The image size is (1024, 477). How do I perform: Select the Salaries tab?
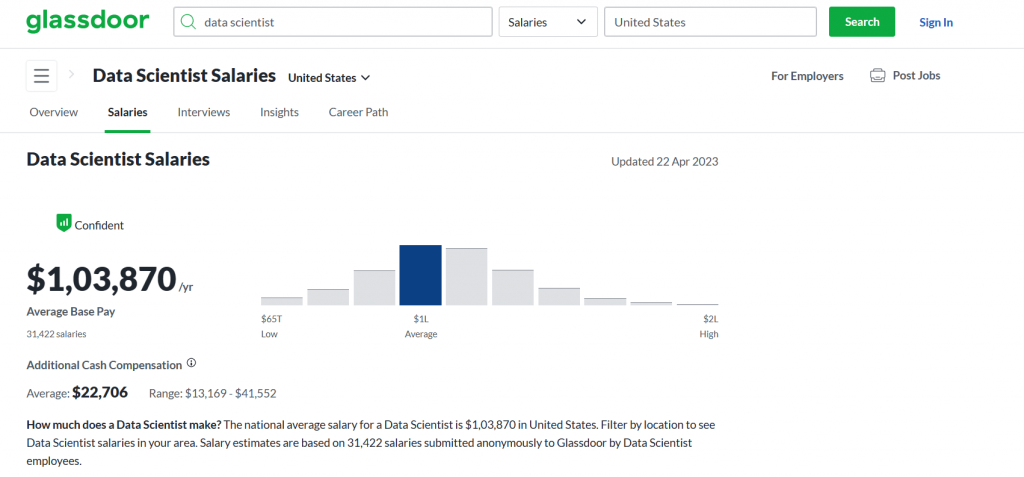[x=127, y=112]
